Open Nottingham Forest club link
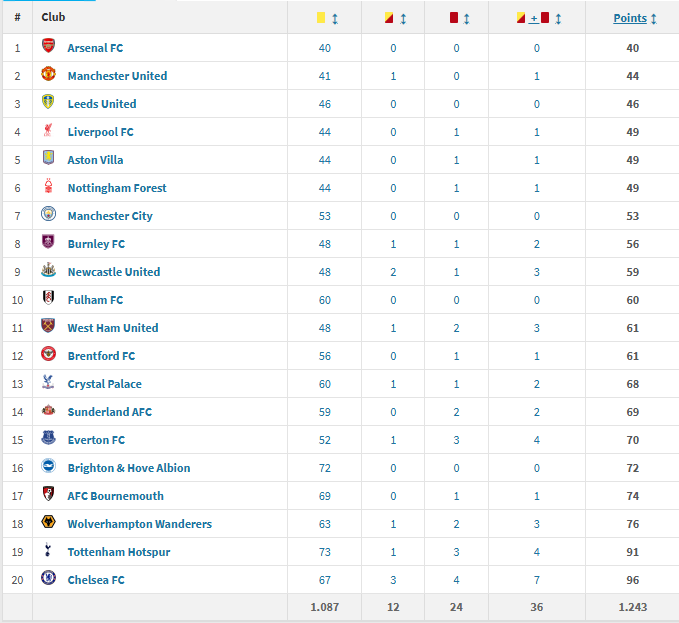 pyautogui.click(x=117, y=188)
